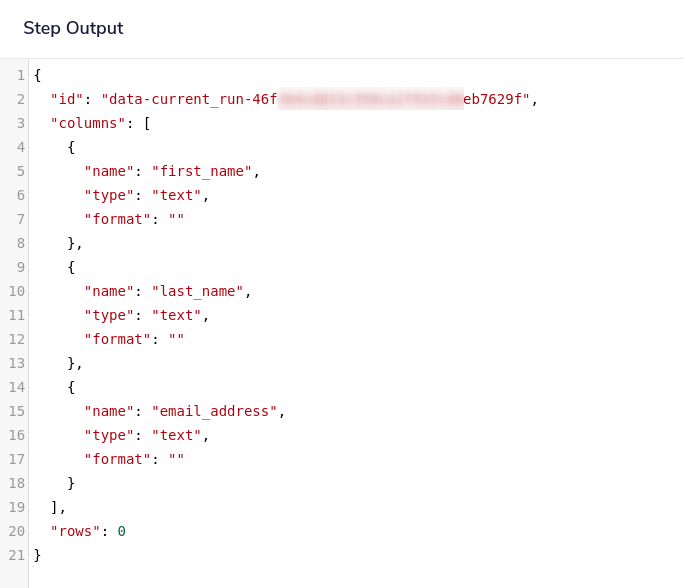684x588 pixels.
Task: Click line number 21 in the gutter
Action: click(x=16, y=555)
